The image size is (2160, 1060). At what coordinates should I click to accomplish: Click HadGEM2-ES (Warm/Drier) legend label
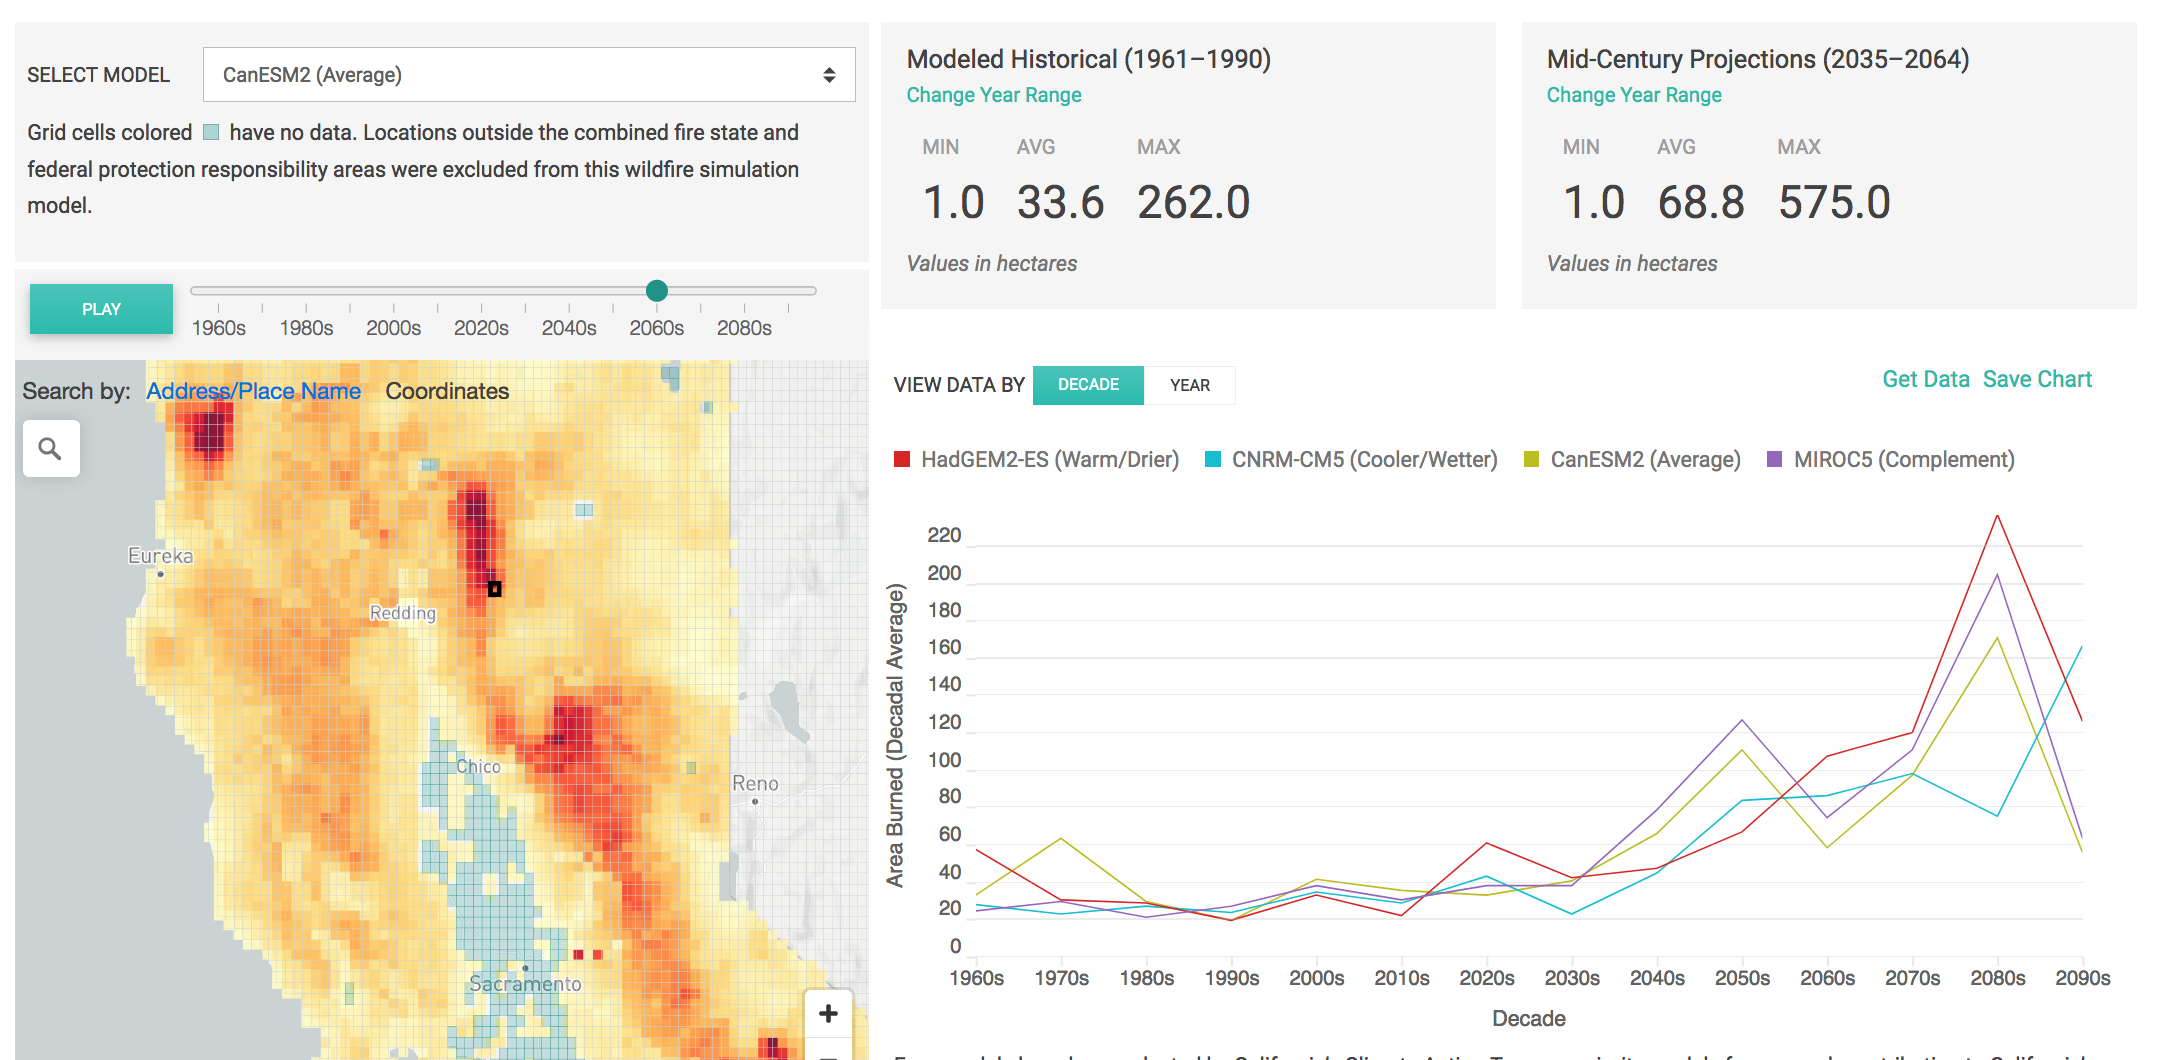1050,459
